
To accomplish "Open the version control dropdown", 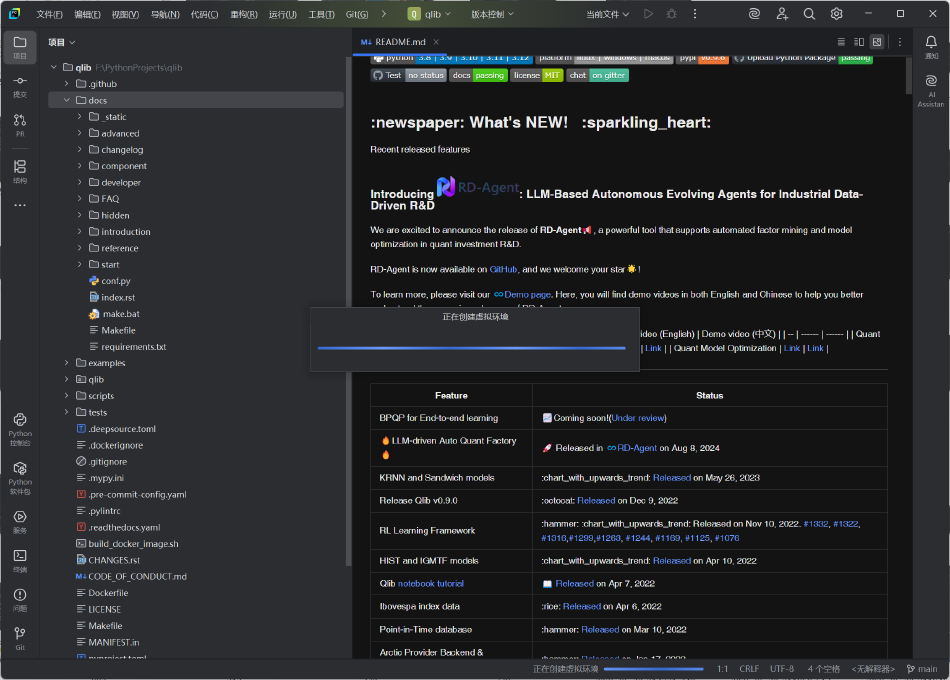I will click(x=492, y=14).
